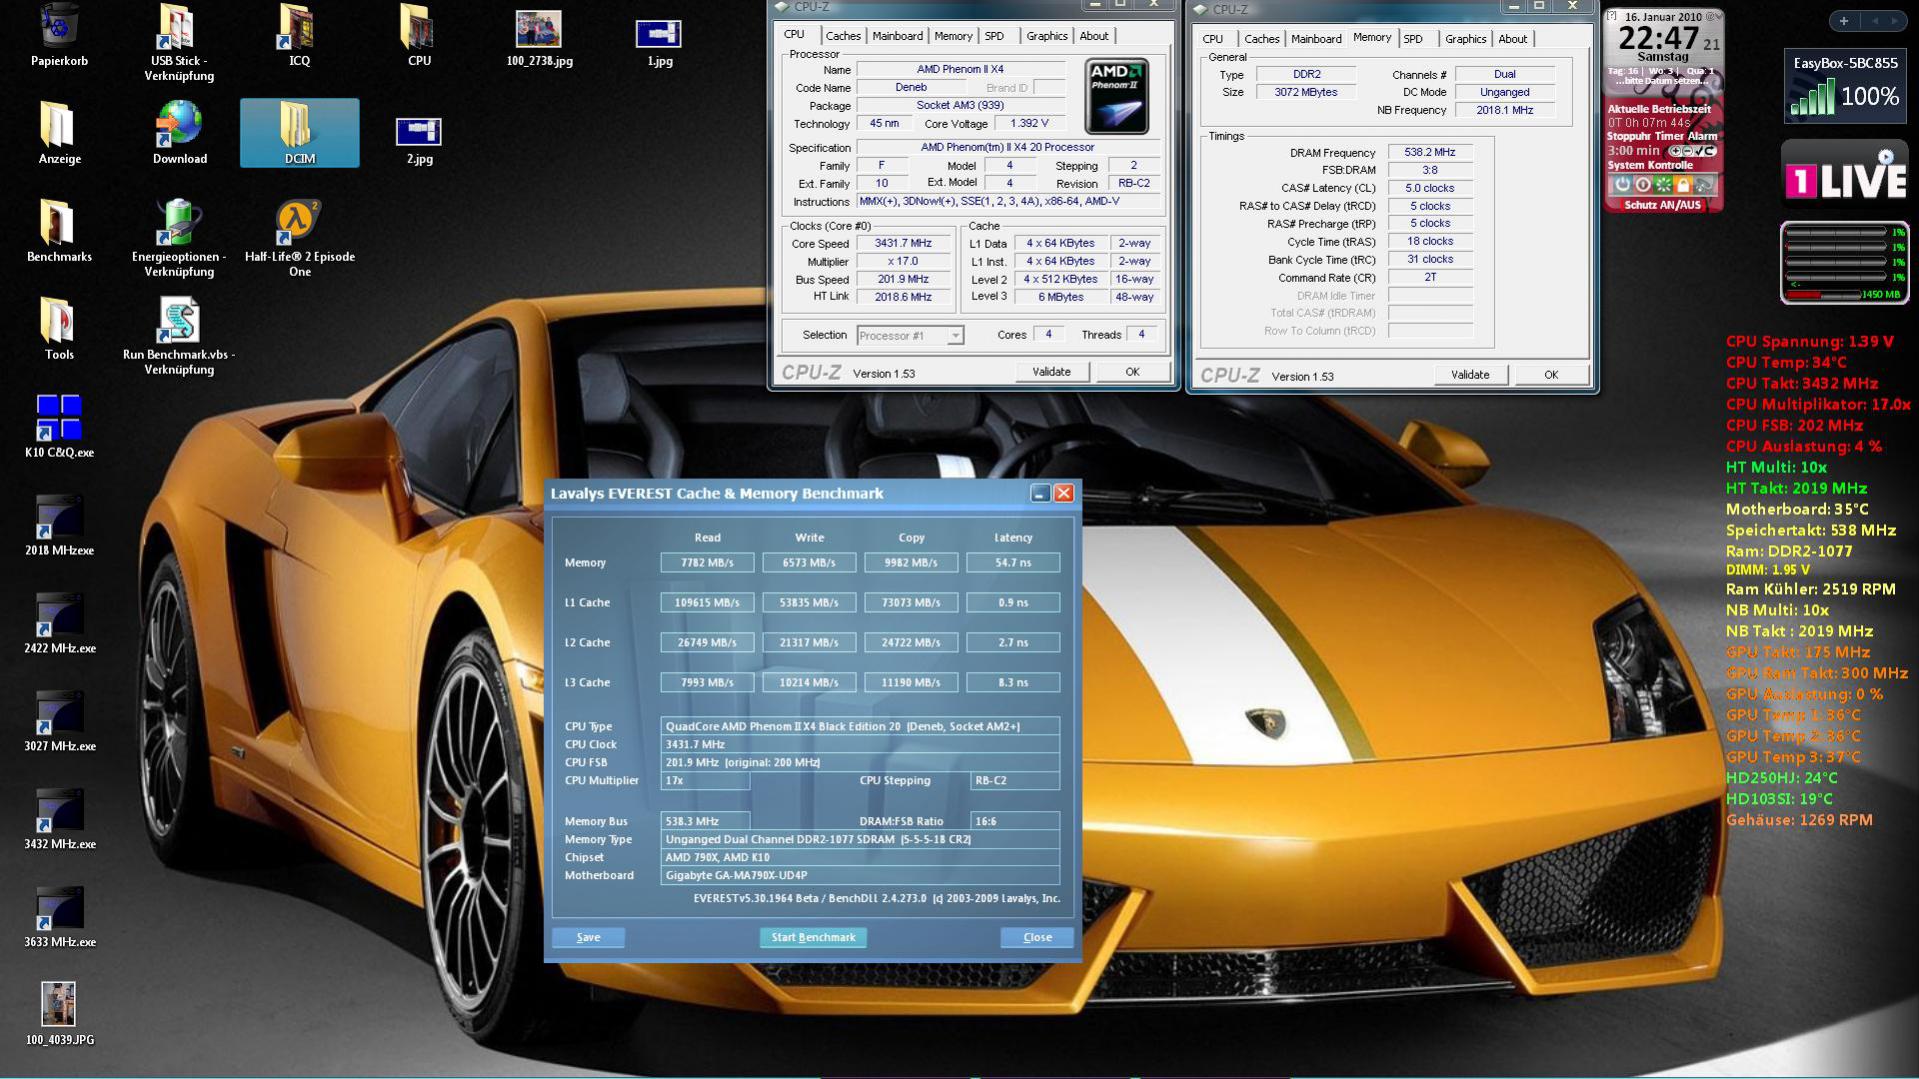Toggle the Schutz AN/AUS protection switch
Screen dimensions: 1919x1079
click(x=1662, y=205)
